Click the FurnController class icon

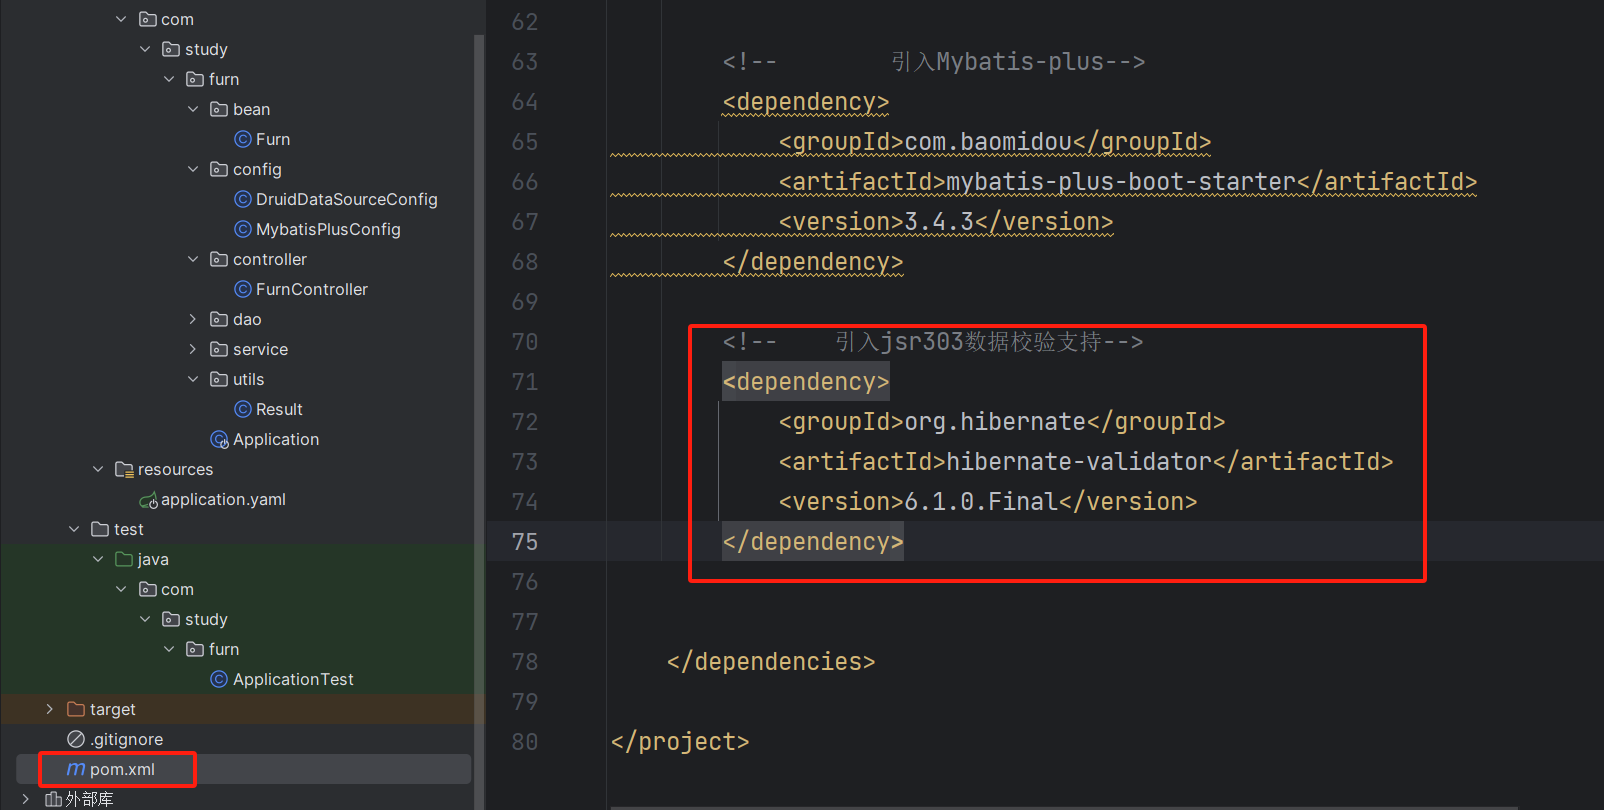(243, 289)
